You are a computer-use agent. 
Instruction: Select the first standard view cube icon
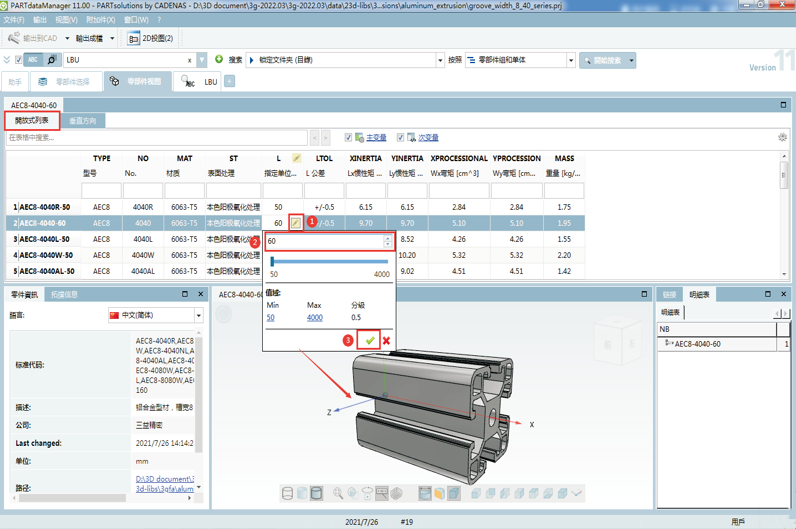476,493
